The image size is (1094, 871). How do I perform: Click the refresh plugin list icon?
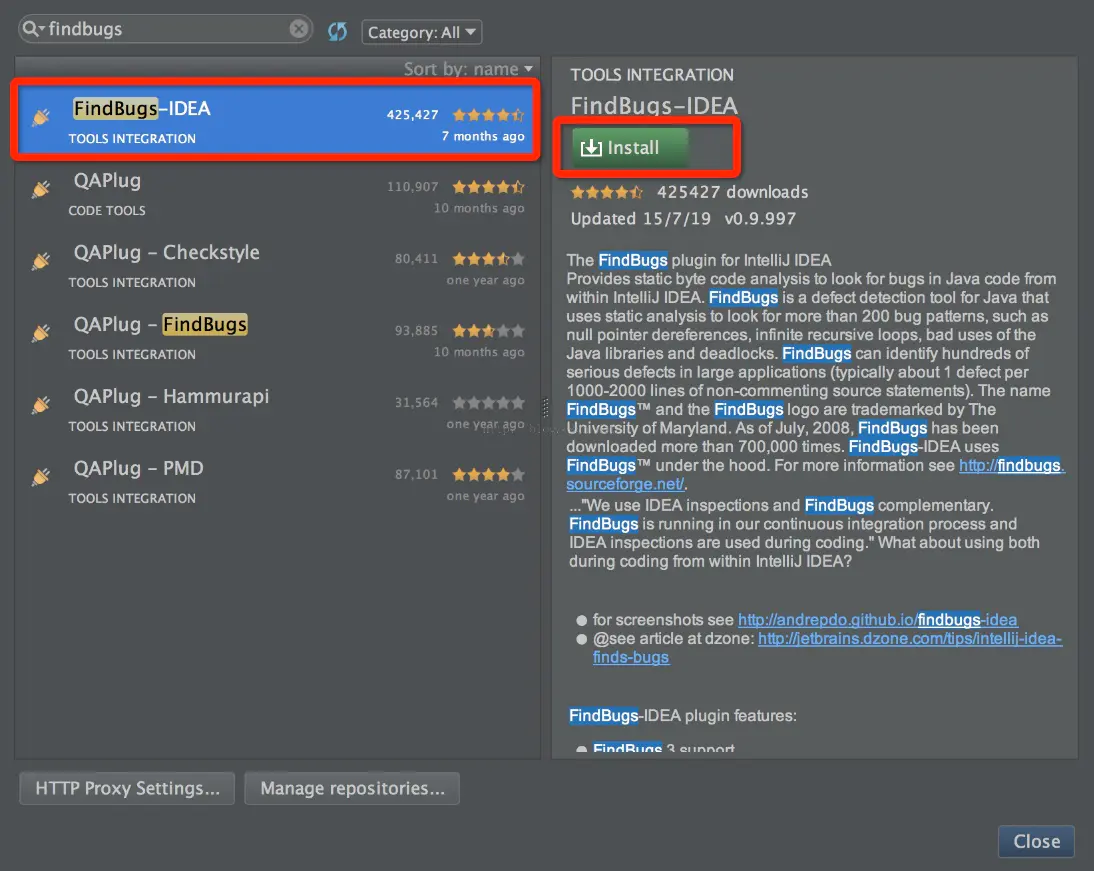click(x=338, y=31)
